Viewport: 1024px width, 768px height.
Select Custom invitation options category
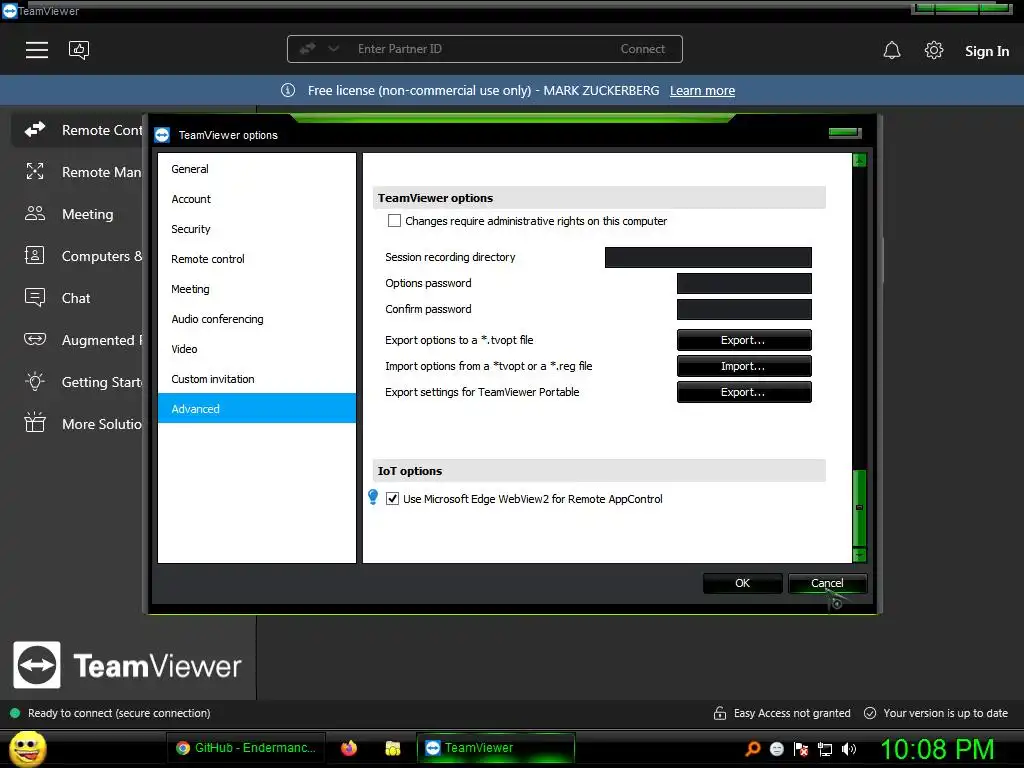click(257, 379)
